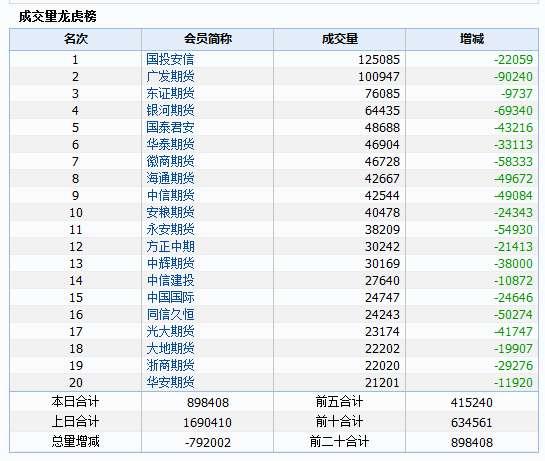This screenshot has height=461, width=545.
Task: Follow the 光大期货 link
Action: tap(170, 332)
